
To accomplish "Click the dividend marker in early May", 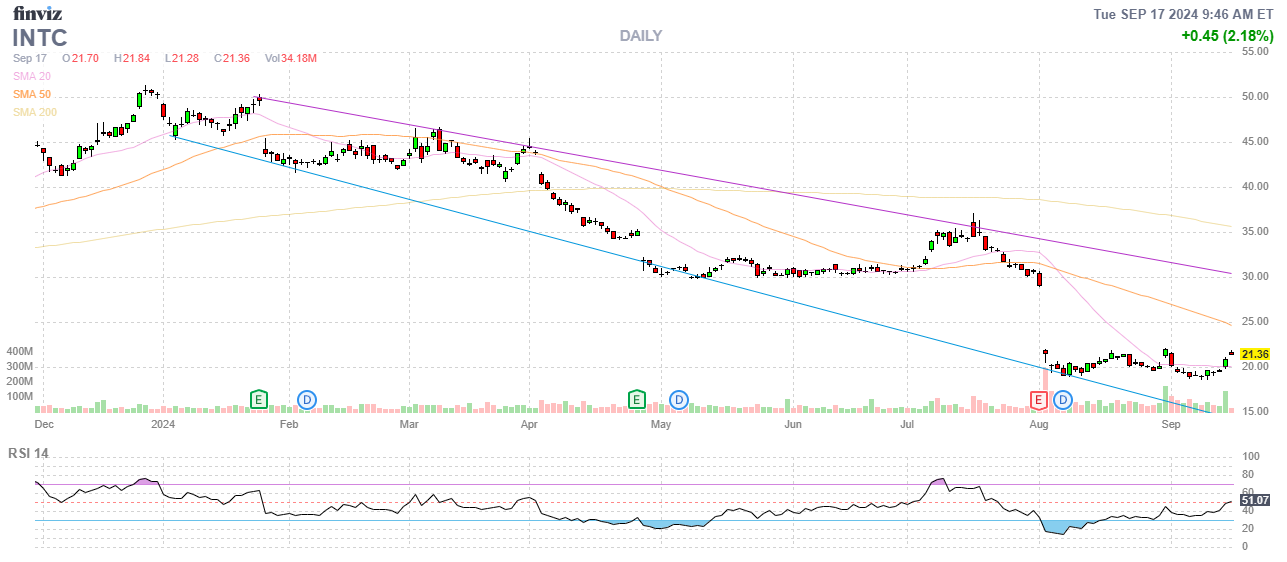I will click(x=679, y=400).
